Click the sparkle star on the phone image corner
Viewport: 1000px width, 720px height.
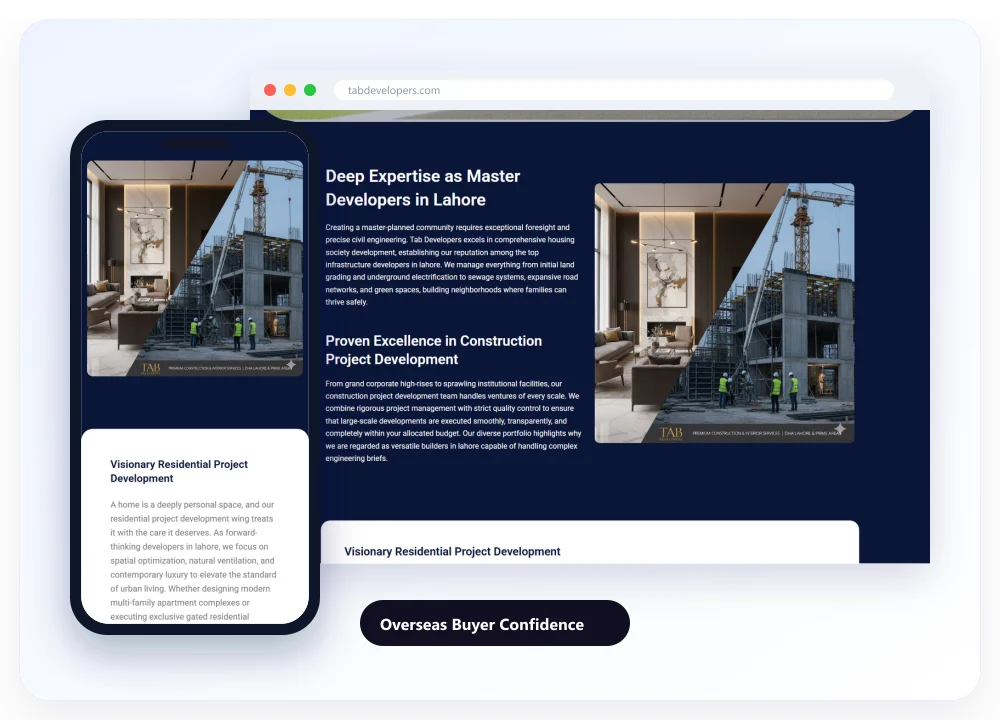291,365
